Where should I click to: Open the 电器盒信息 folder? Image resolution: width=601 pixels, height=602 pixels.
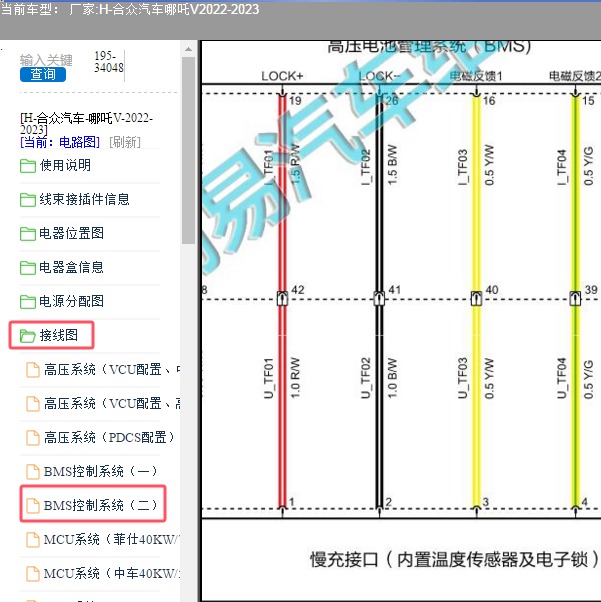[x=71, y=267]
